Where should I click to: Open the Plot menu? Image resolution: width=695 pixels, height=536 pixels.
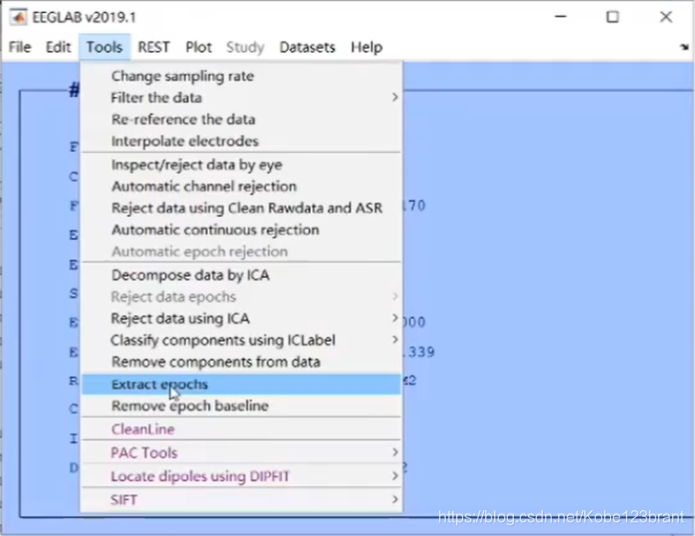[199, 47]
